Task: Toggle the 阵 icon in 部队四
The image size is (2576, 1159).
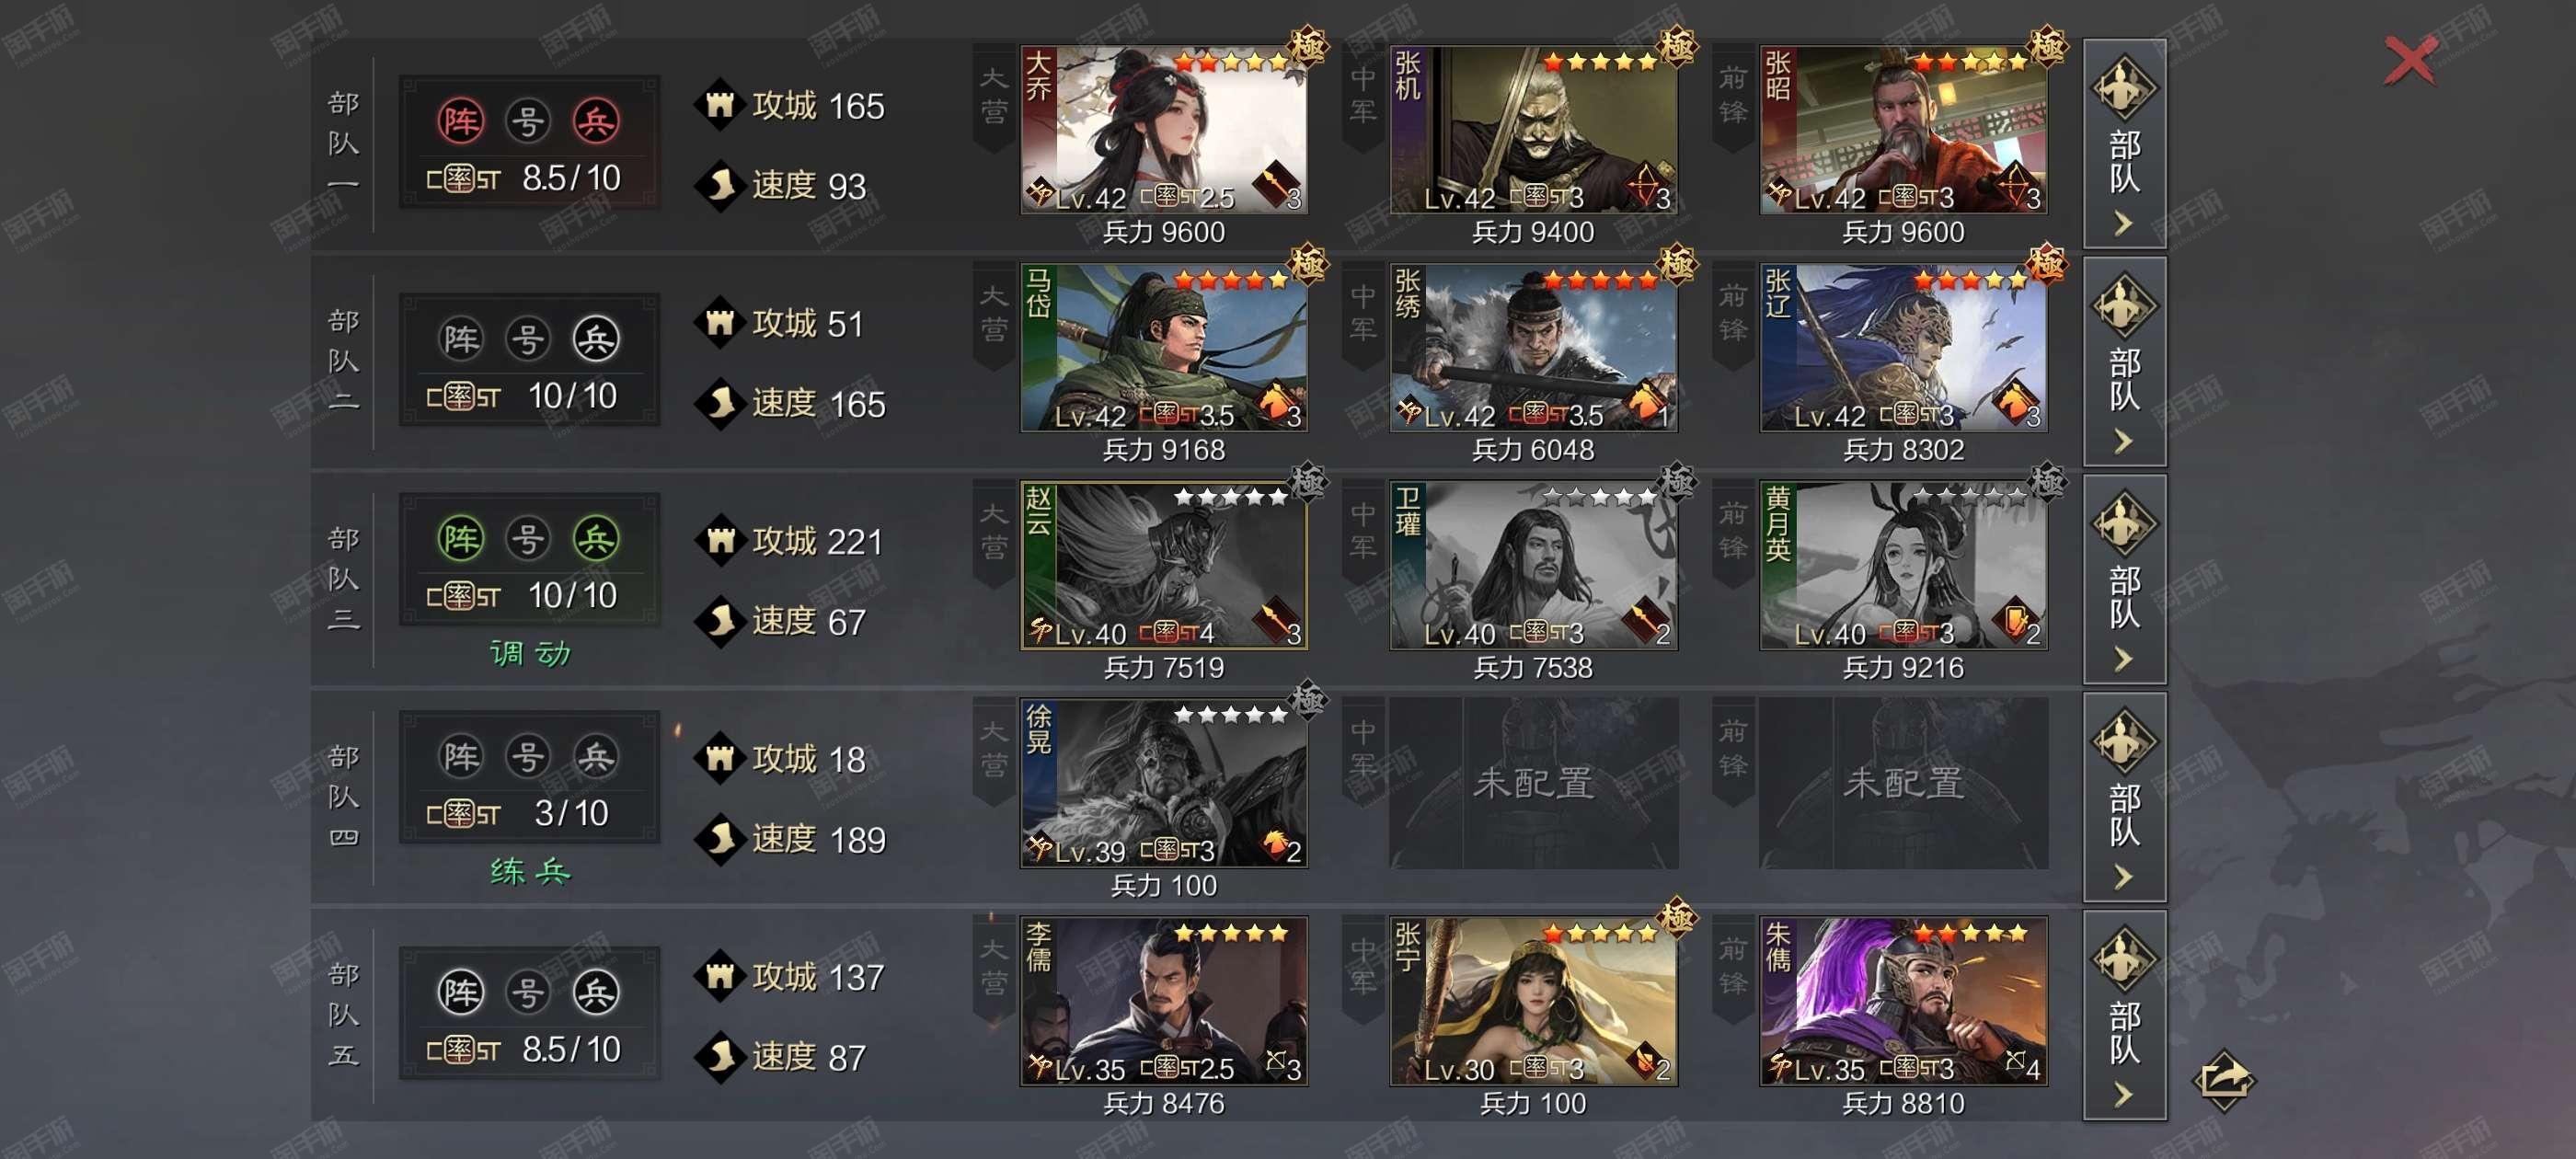Action: pos(460,756)
